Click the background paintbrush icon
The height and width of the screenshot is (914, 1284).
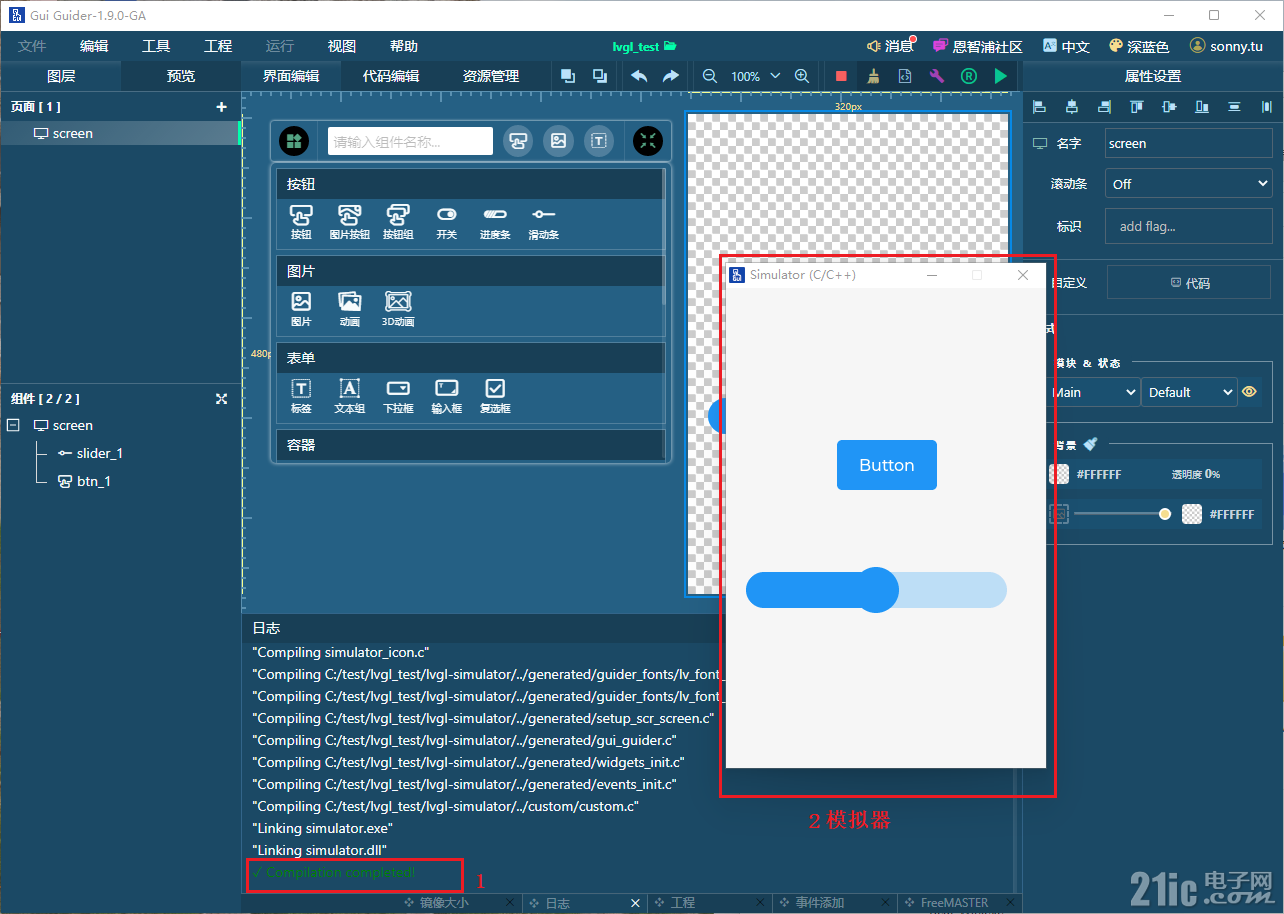point(1090,443)
